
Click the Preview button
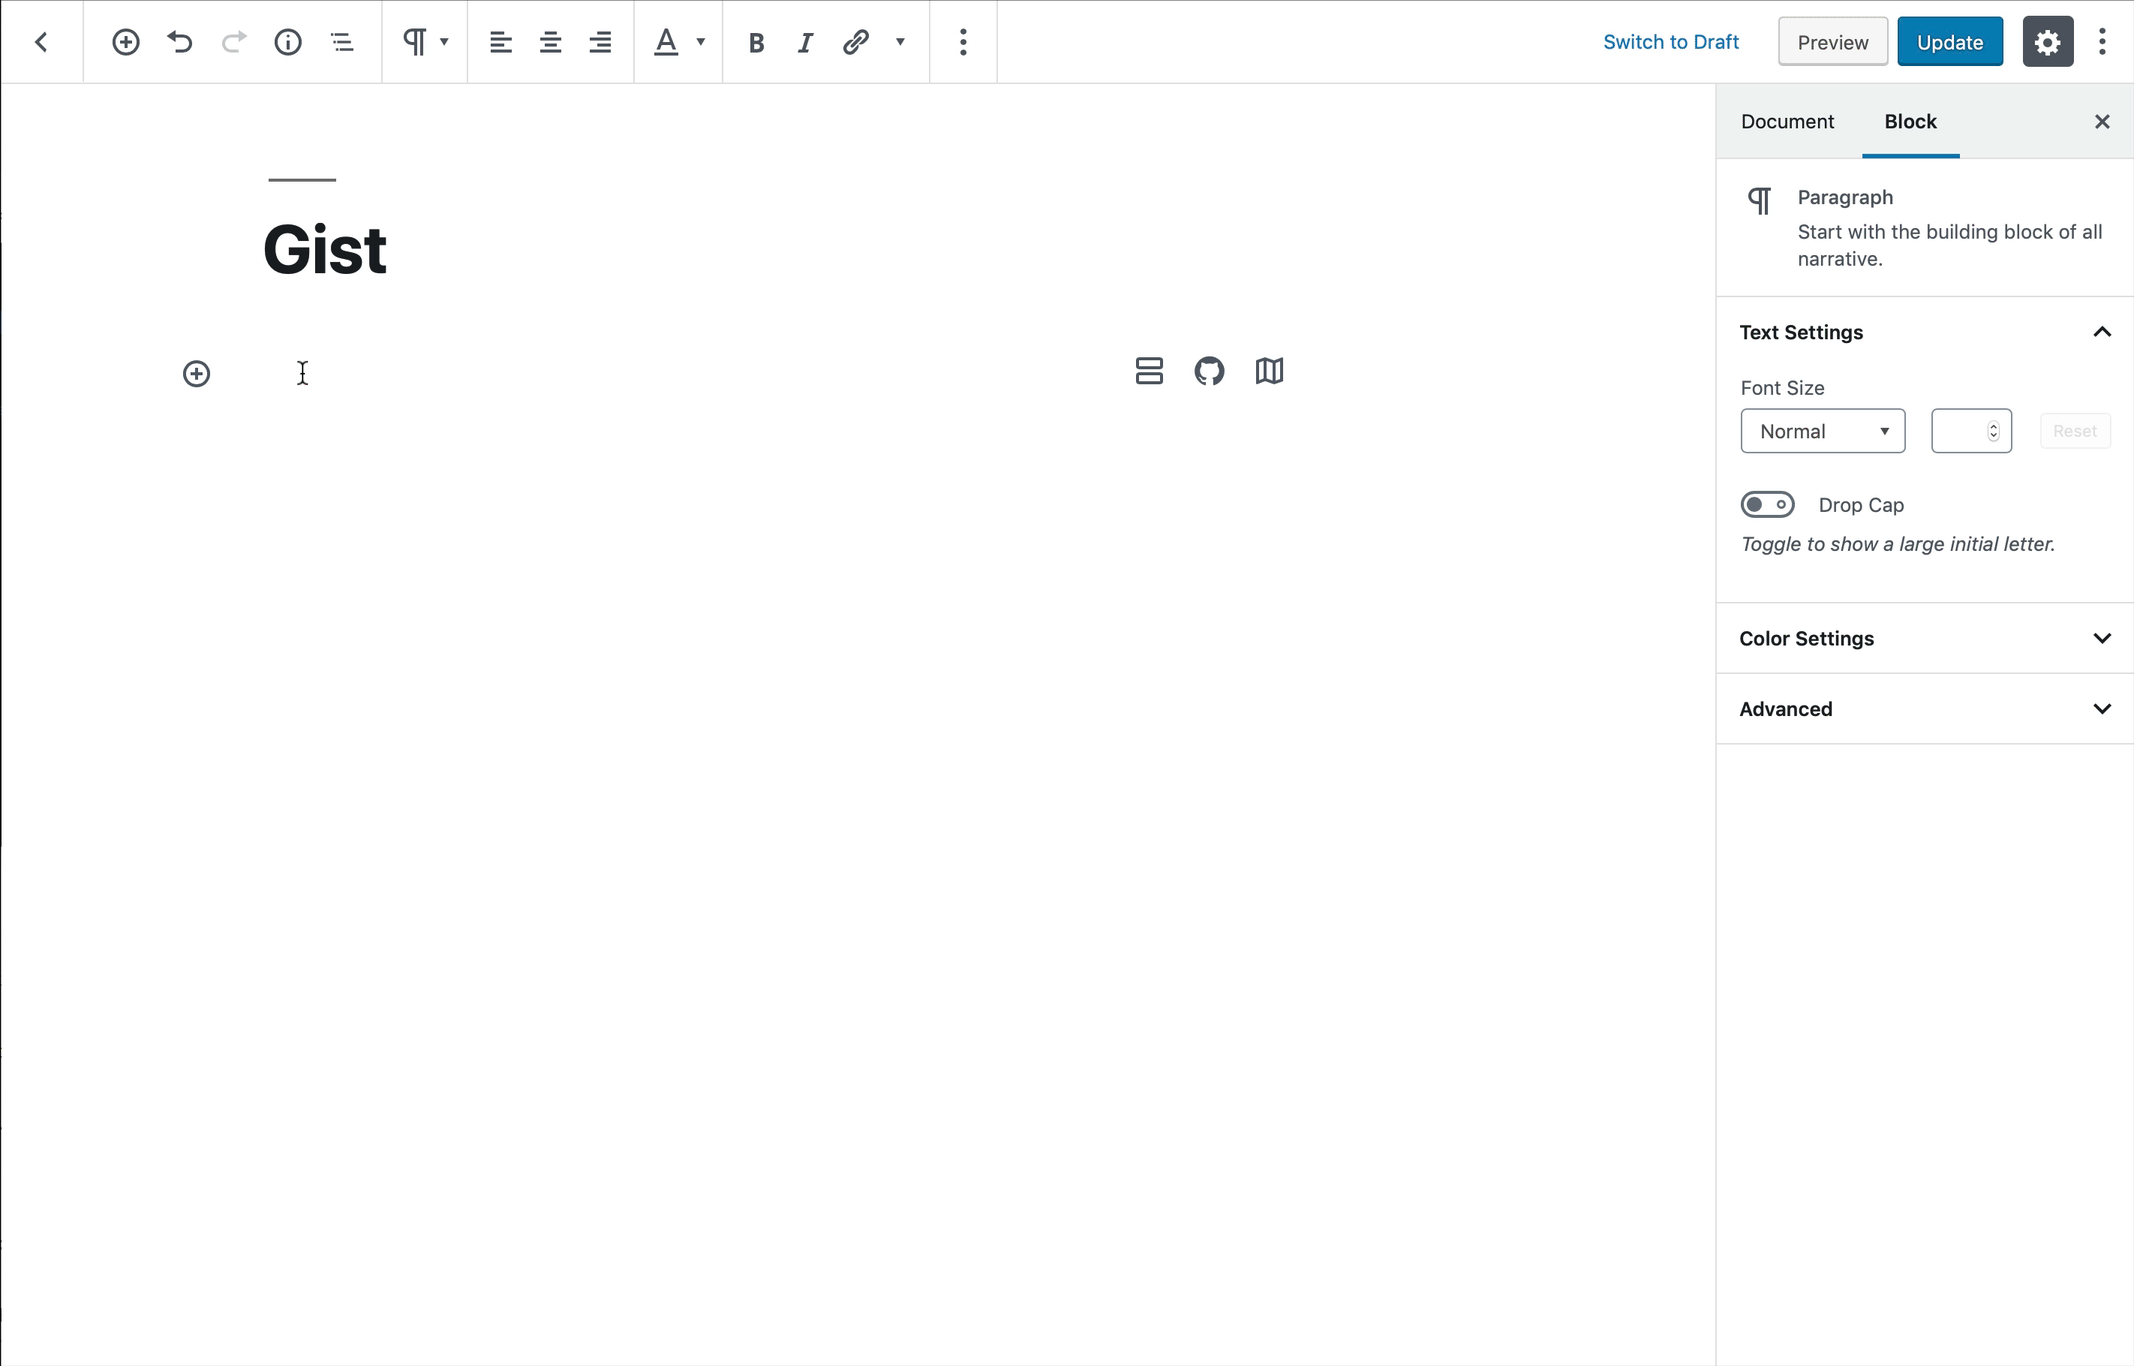1833,42
